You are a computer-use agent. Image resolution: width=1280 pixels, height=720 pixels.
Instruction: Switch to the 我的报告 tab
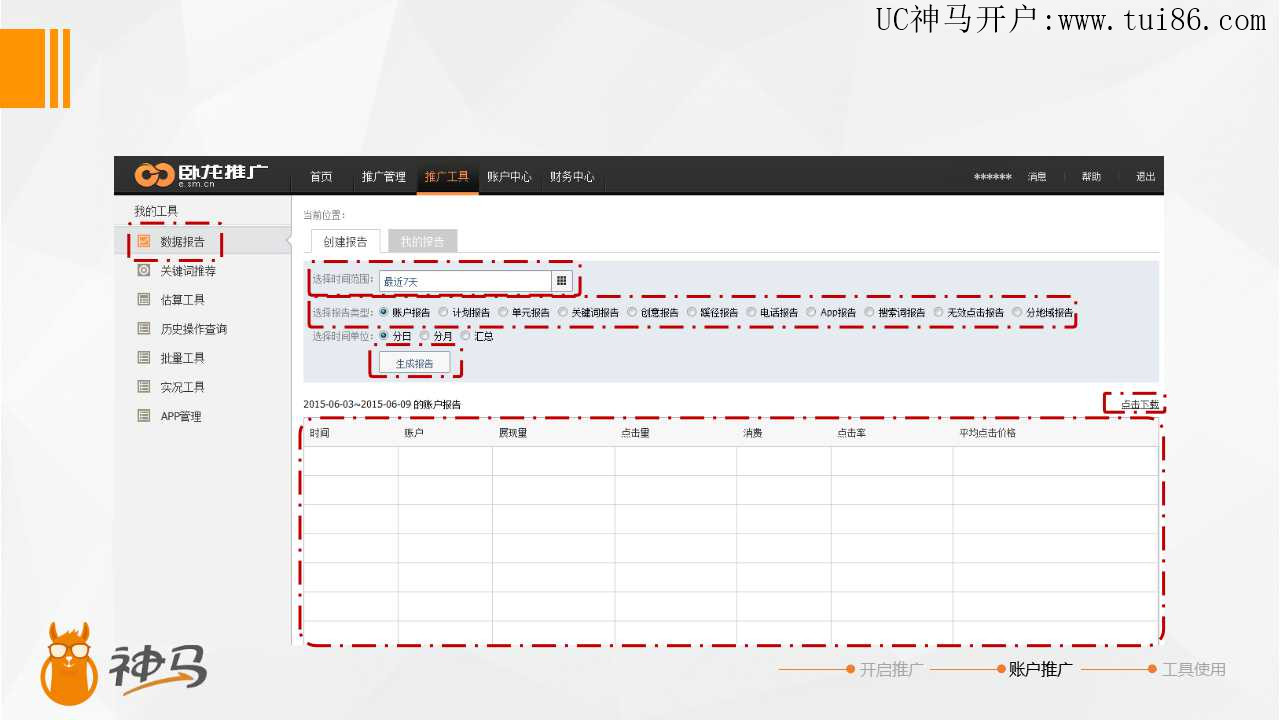tap(422, 241)
